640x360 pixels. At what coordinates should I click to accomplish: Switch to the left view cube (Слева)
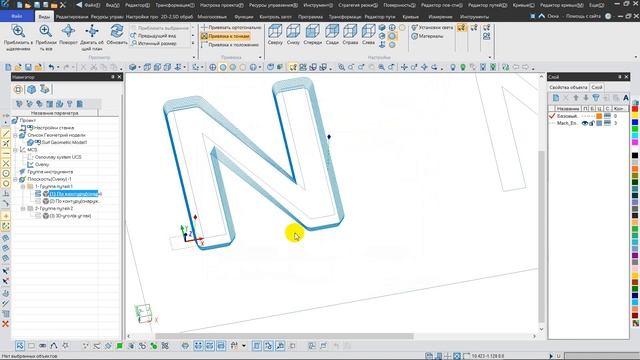[x=368, y=31]
